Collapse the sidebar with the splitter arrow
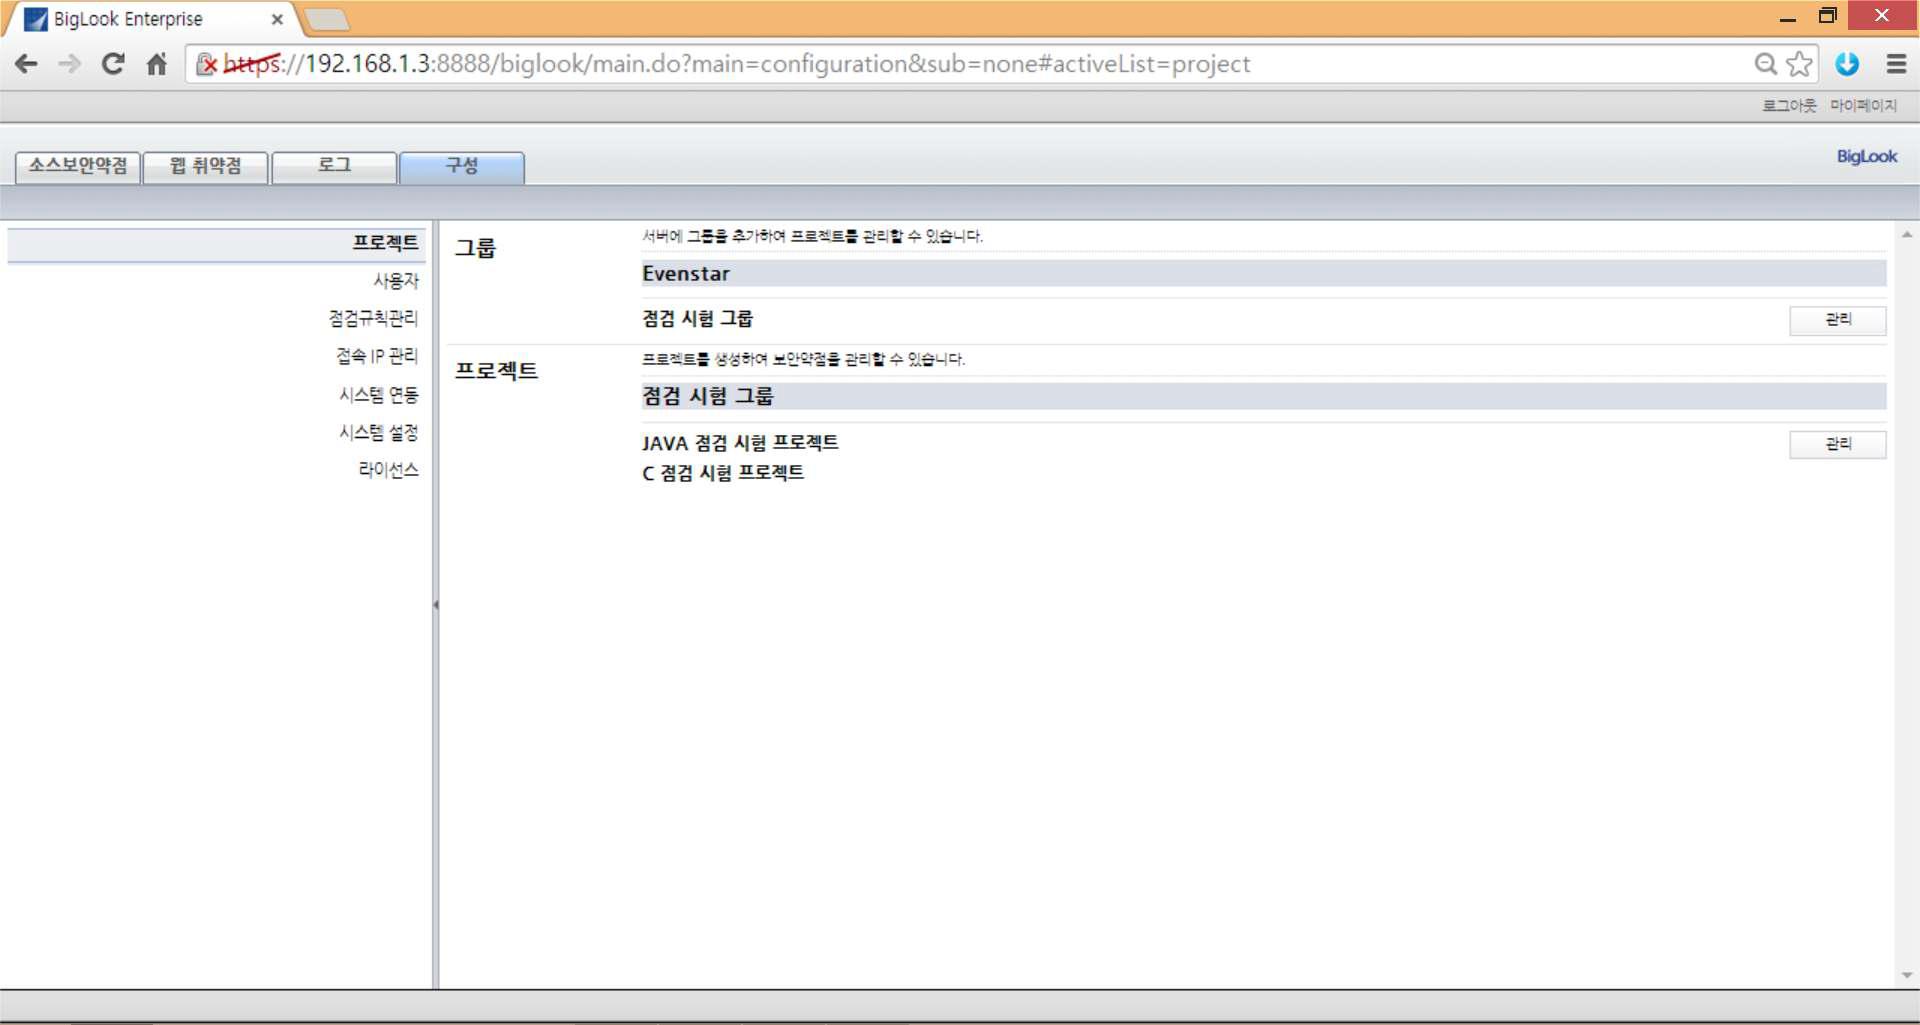The height and width of the screenshot is (1025, 1920). point(435,604)
